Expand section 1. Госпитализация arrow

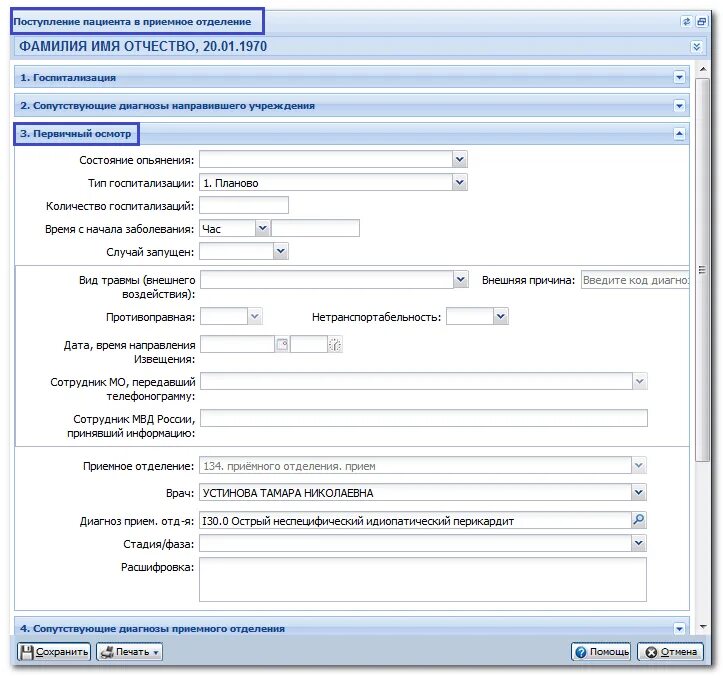(679, 77)
